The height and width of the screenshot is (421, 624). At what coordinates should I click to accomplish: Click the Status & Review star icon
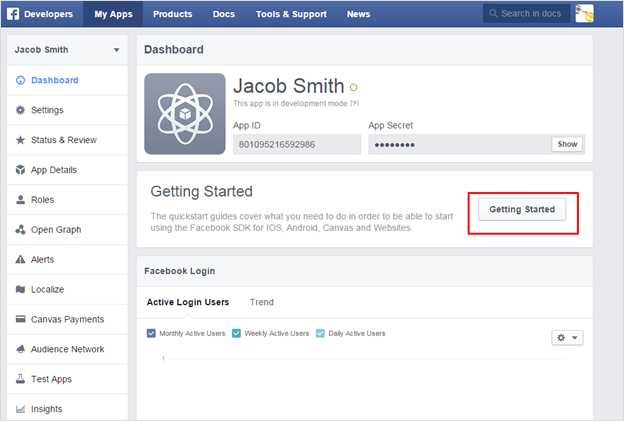(x=20, y=140)
